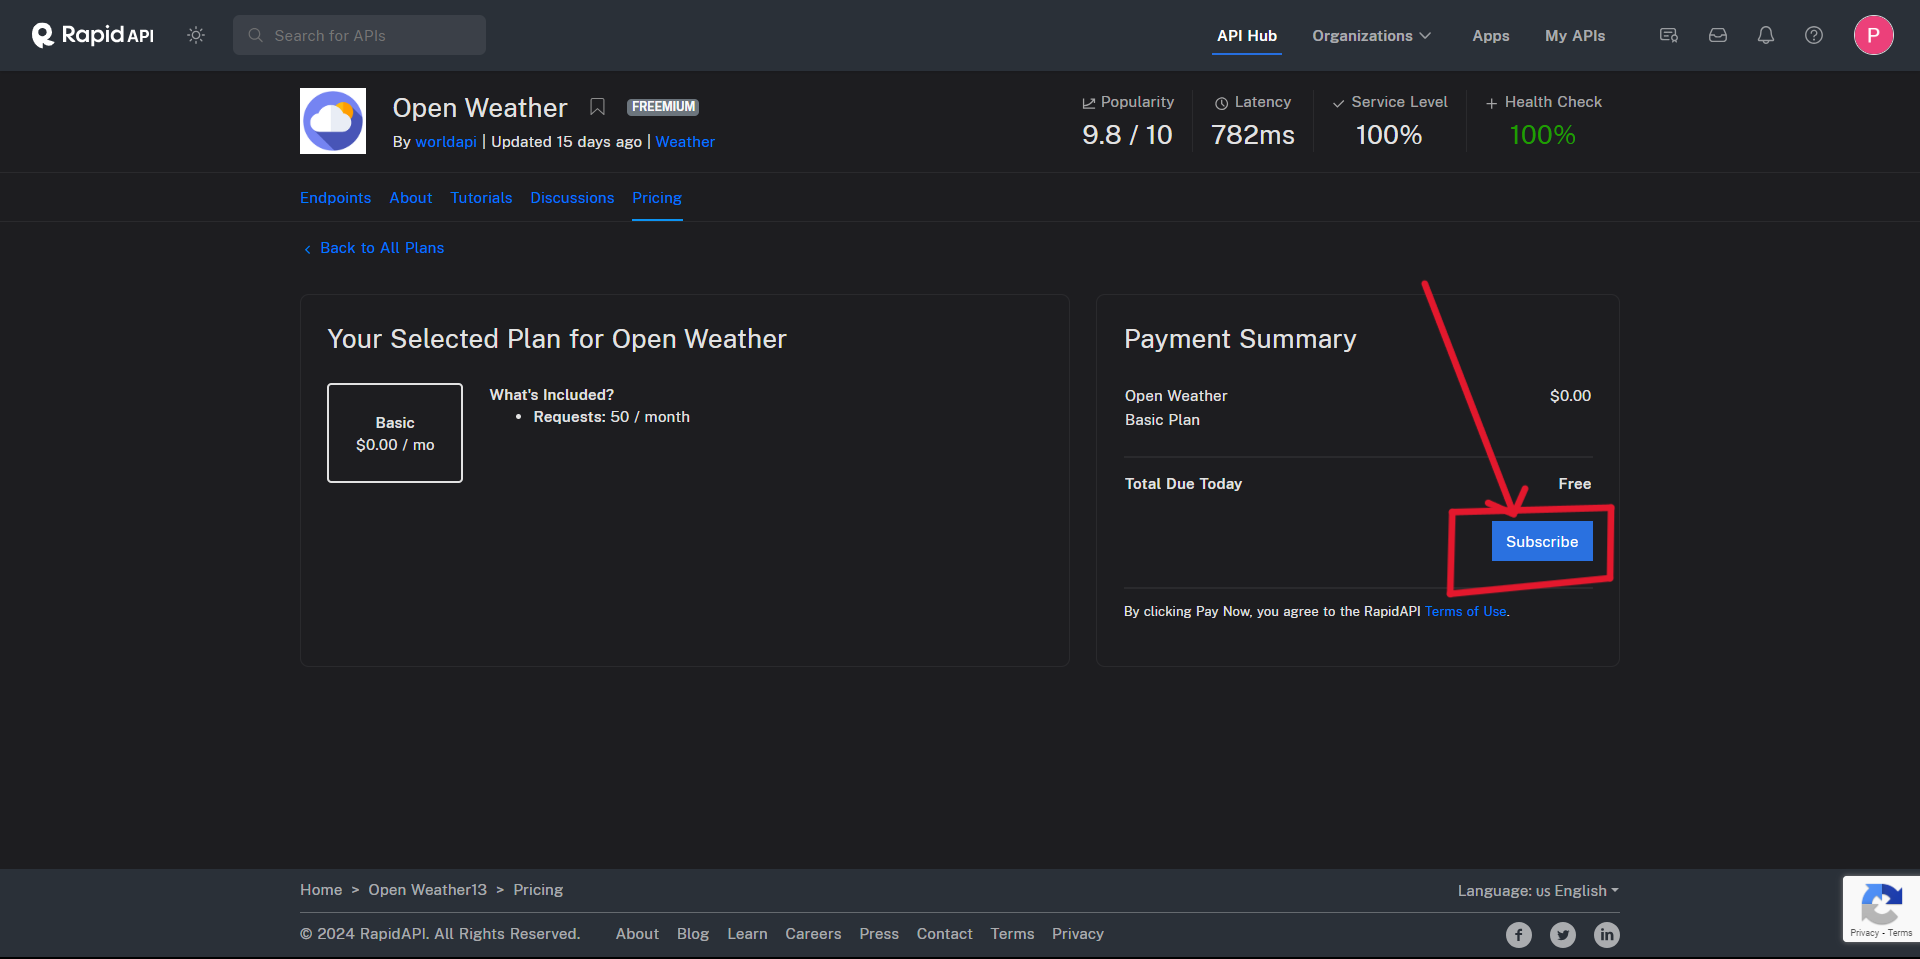This screenshot has width=1920, height=959.
Task: Click the Requests: 50 / month text
Action: 611,417
